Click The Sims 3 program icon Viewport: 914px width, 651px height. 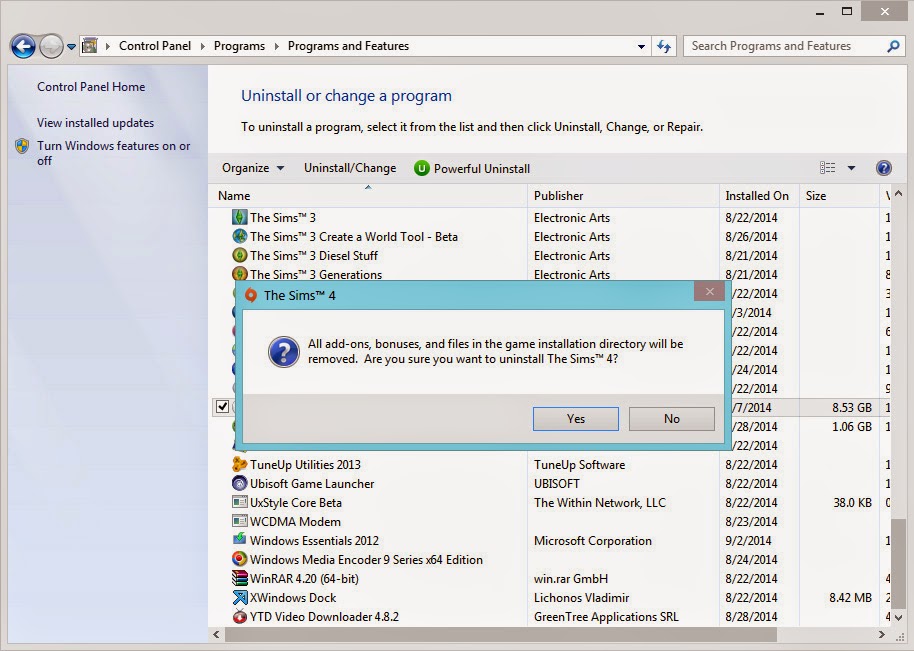(x=240, y=217)
